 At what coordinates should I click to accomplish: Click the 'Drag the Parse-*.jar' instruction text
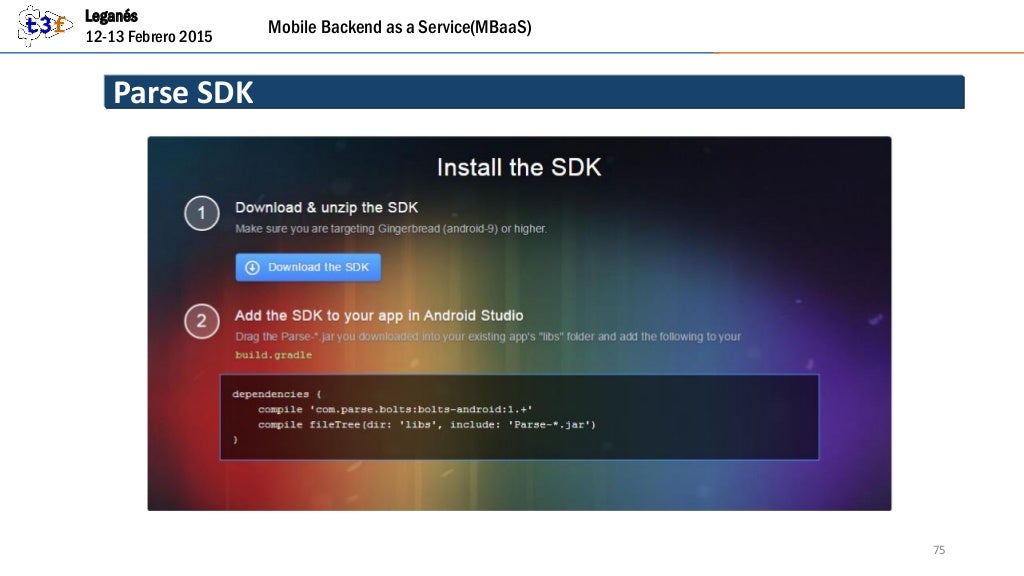pyautogui.click(x=488, y=336)
